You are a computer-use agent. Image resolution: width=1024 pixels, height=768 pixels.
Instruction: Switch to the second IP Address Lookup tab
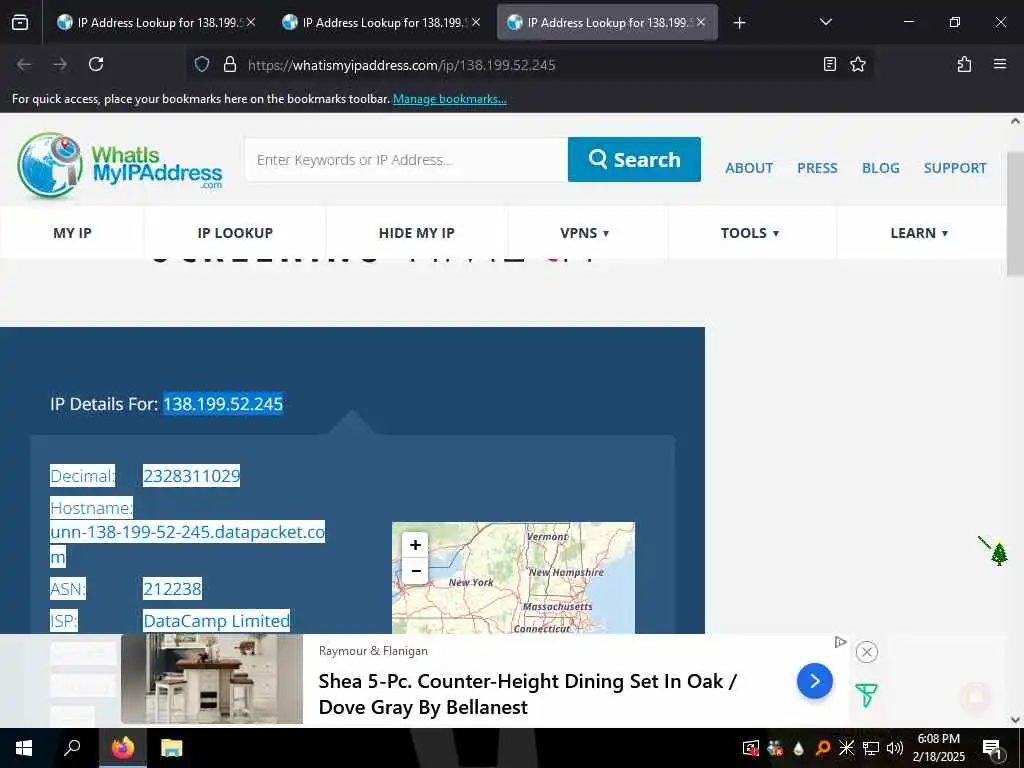380,23
